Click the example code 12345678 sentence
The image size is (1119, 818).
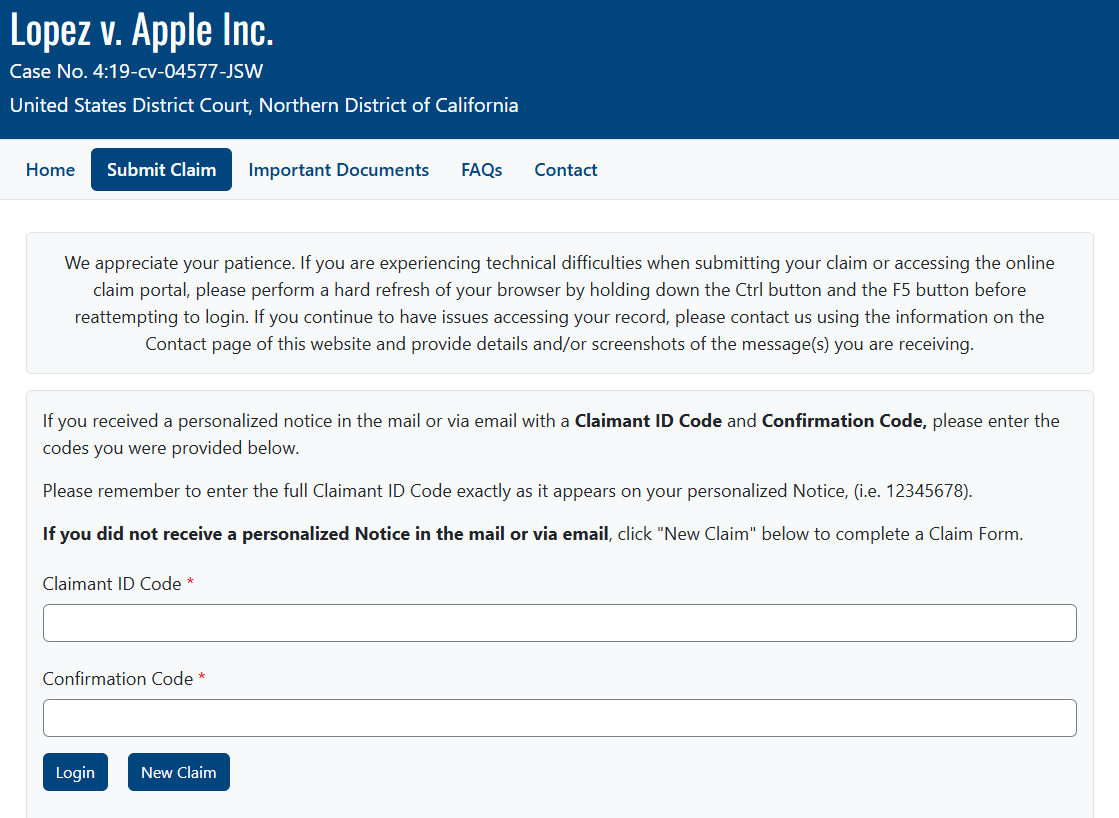click(507, 491)
